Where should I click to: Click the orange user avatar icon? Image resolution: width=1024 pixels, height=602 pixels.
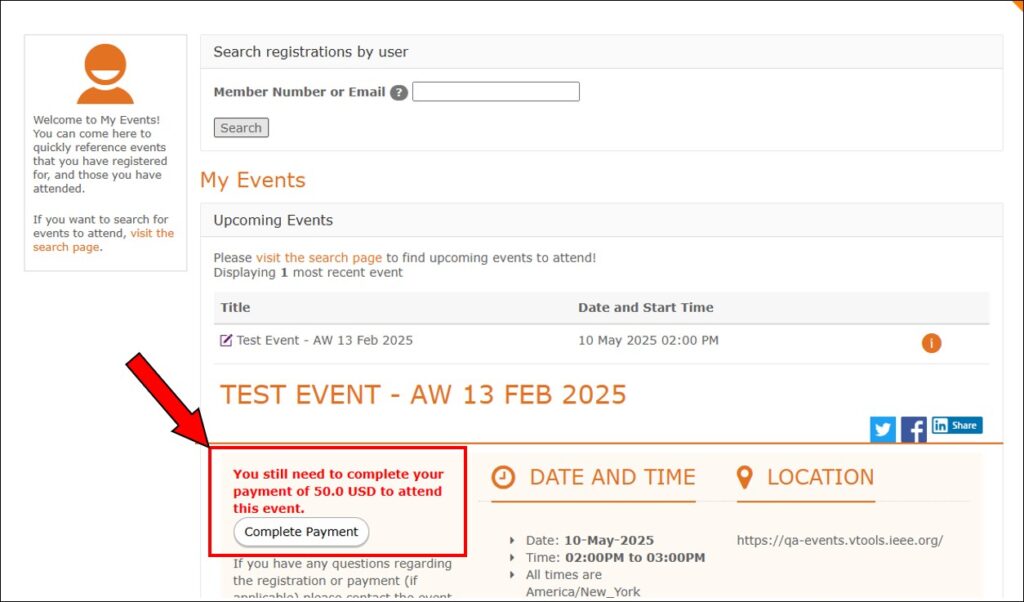click(105, 74)
